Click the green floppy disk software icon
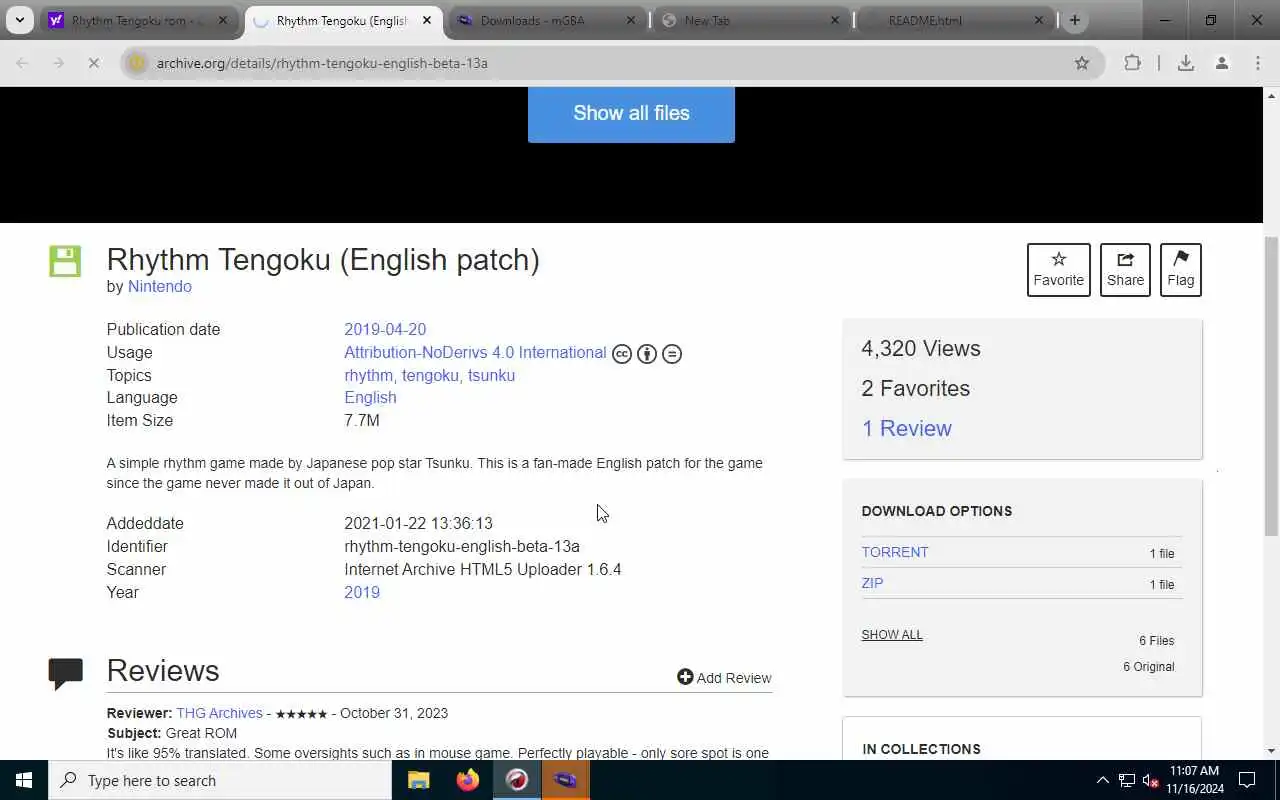The width and height of the screenshot is (1280, 800). click(x=65, y=261)
